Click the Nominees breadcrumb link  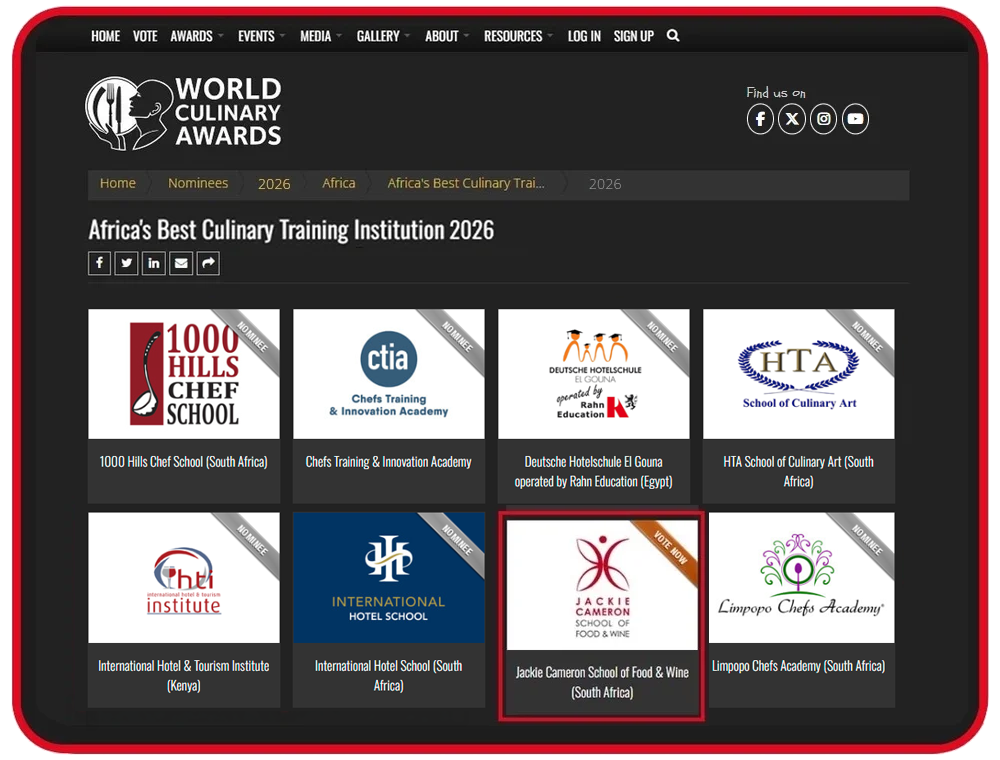198,184
